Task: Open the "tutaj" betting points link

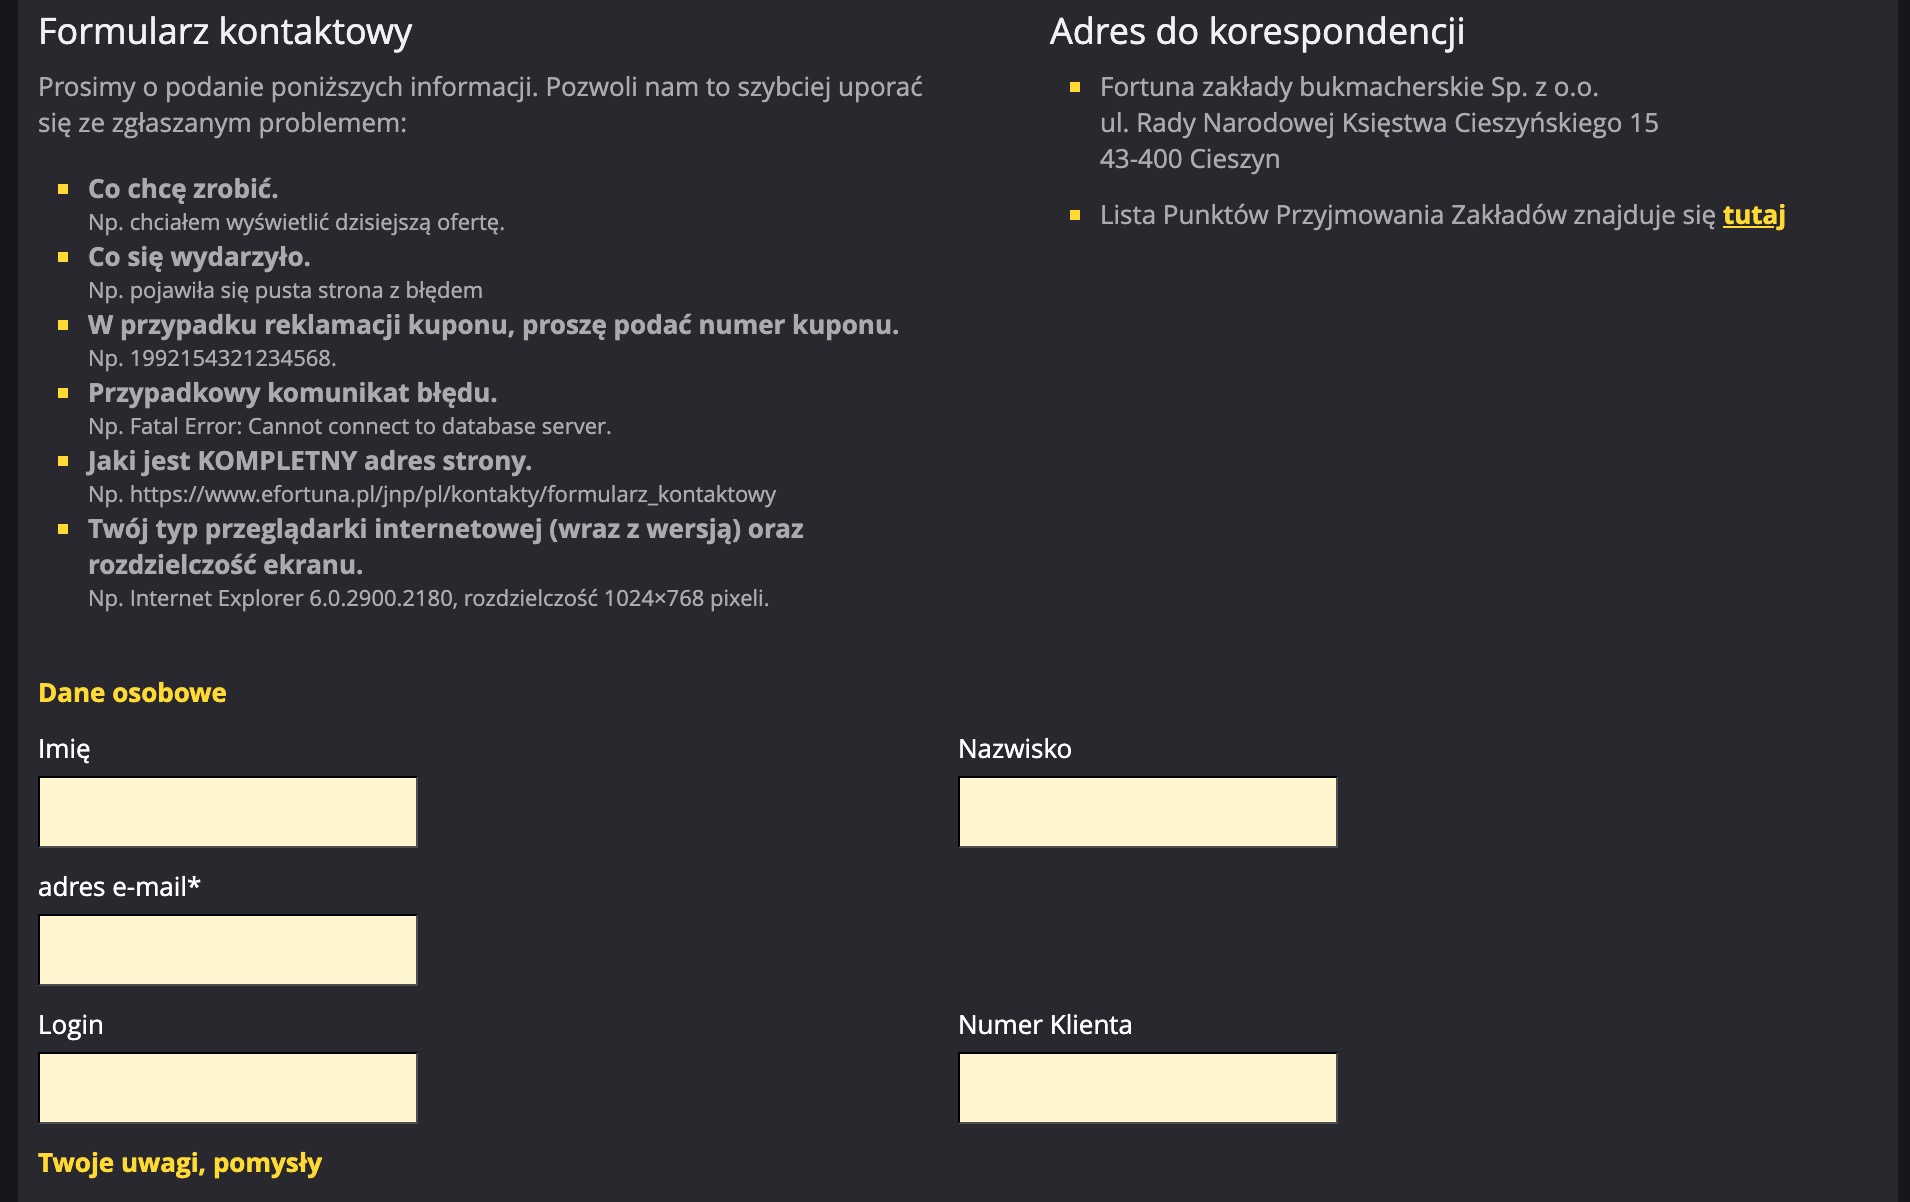Action: tap(1753, 215)
